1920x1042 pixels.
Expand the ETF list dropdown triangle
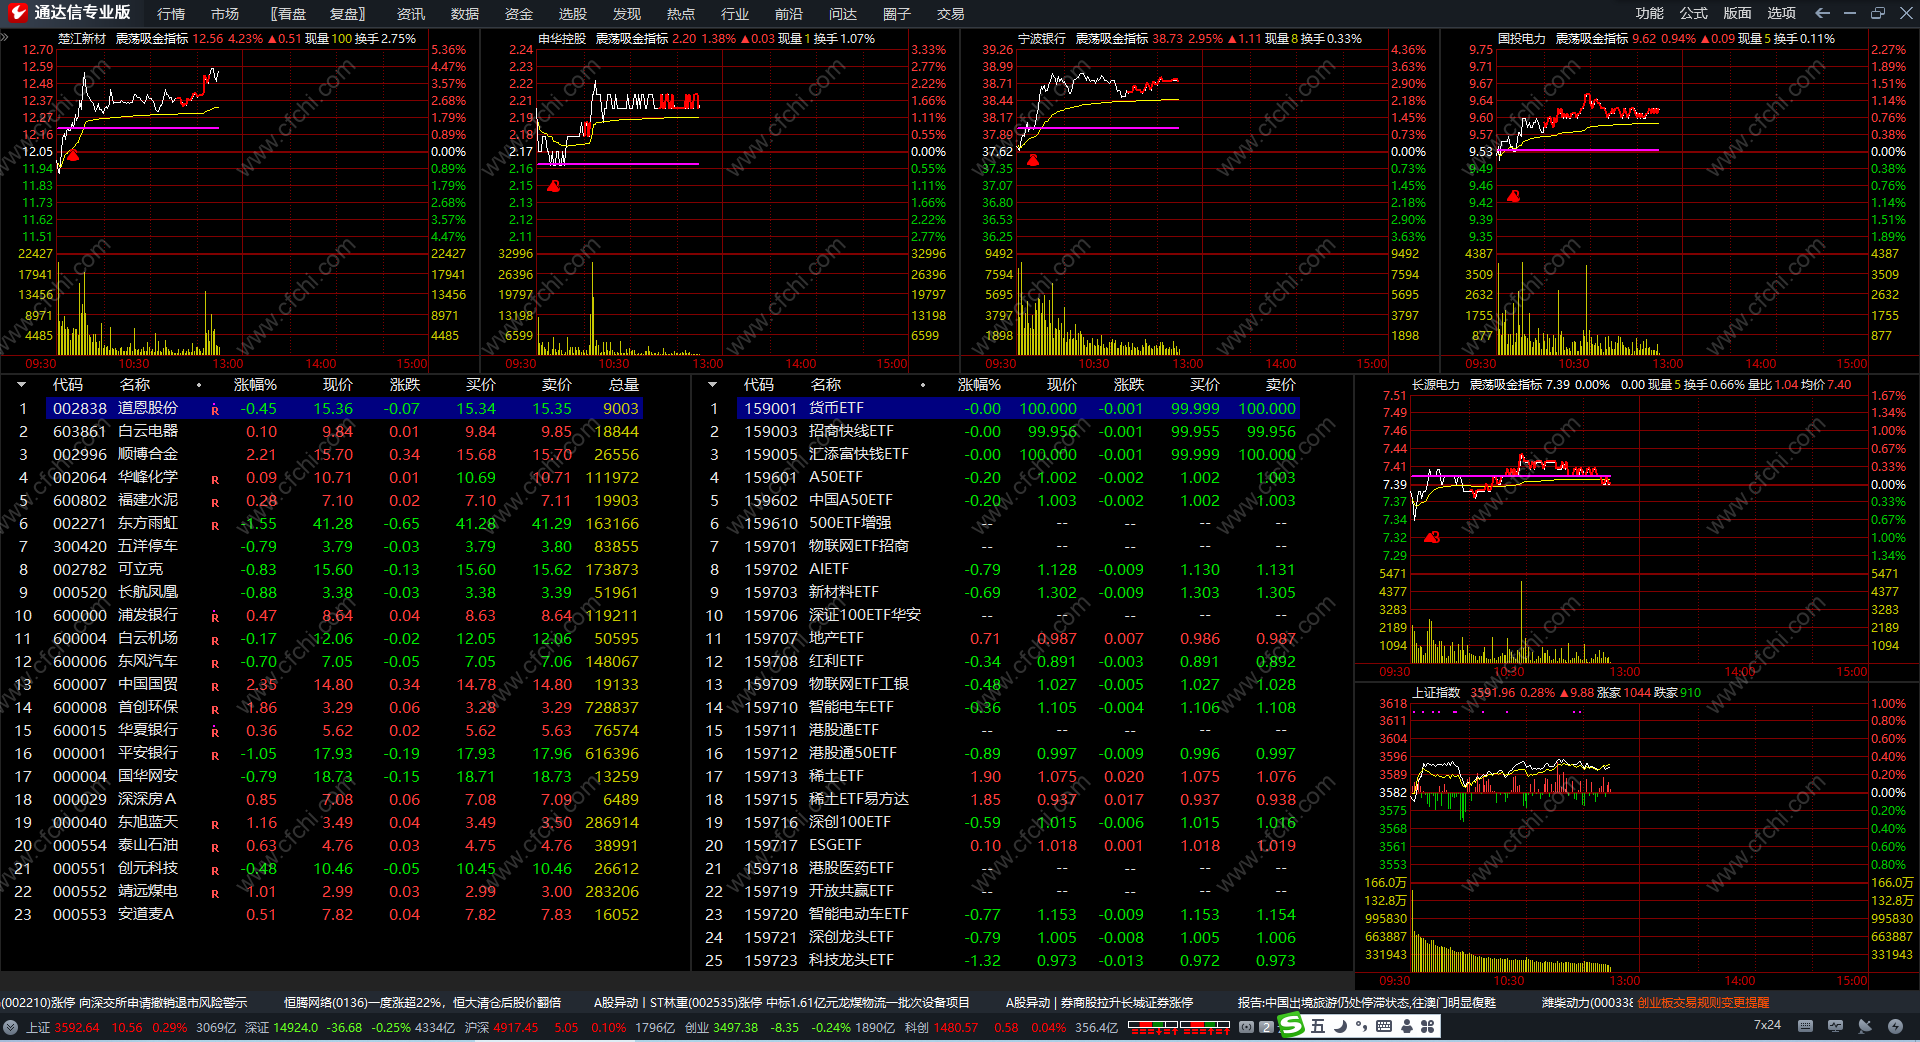tap(712, 385)
